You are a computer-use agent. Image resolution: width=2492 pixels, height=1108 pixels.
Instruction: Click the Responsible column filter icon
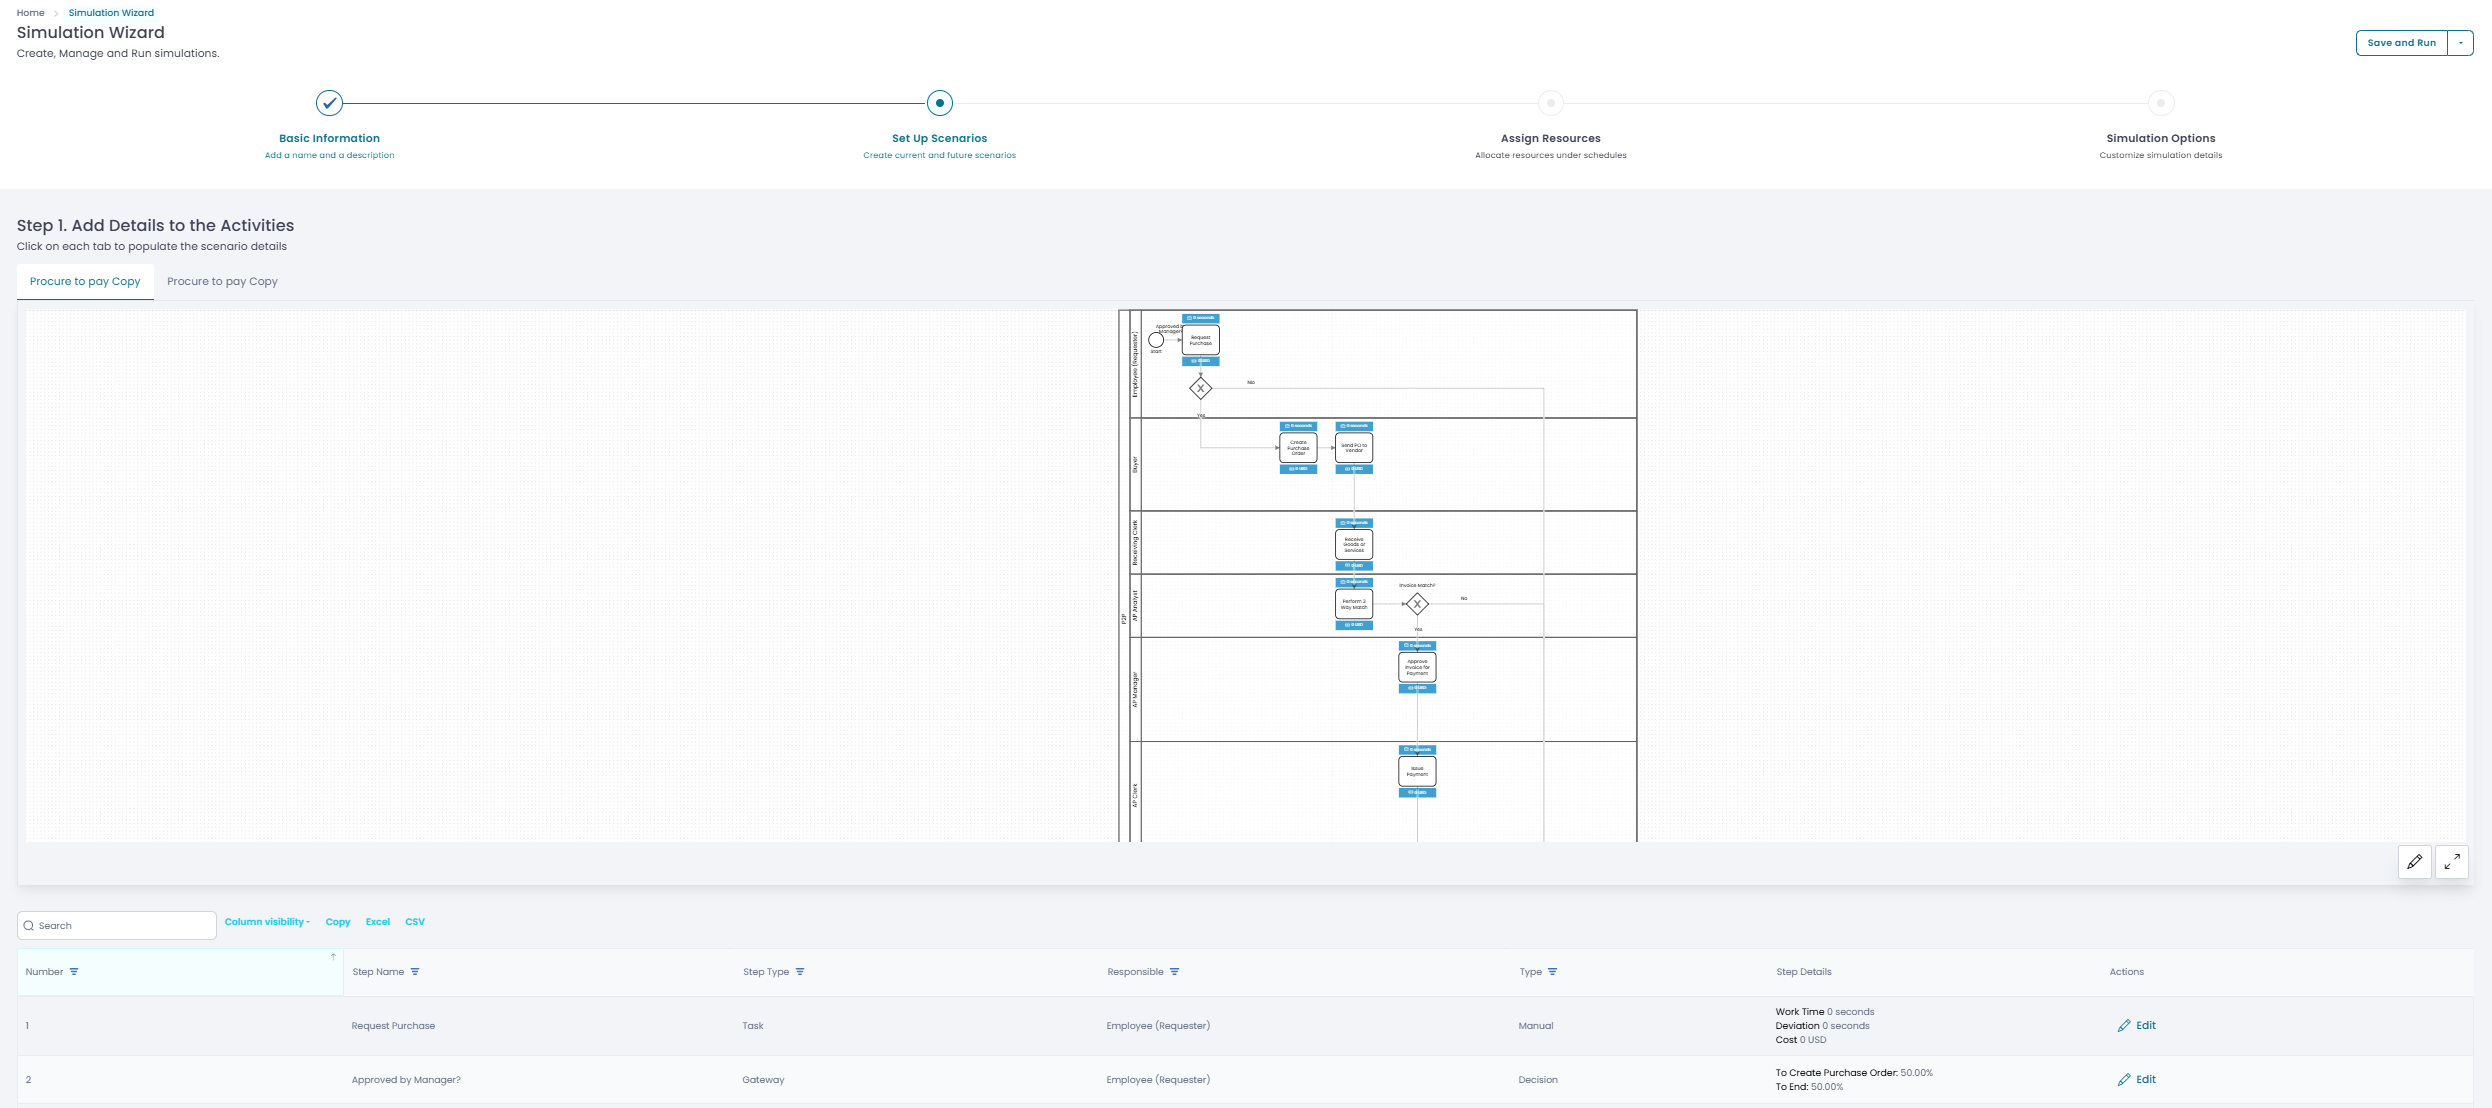click(1174, 972)
